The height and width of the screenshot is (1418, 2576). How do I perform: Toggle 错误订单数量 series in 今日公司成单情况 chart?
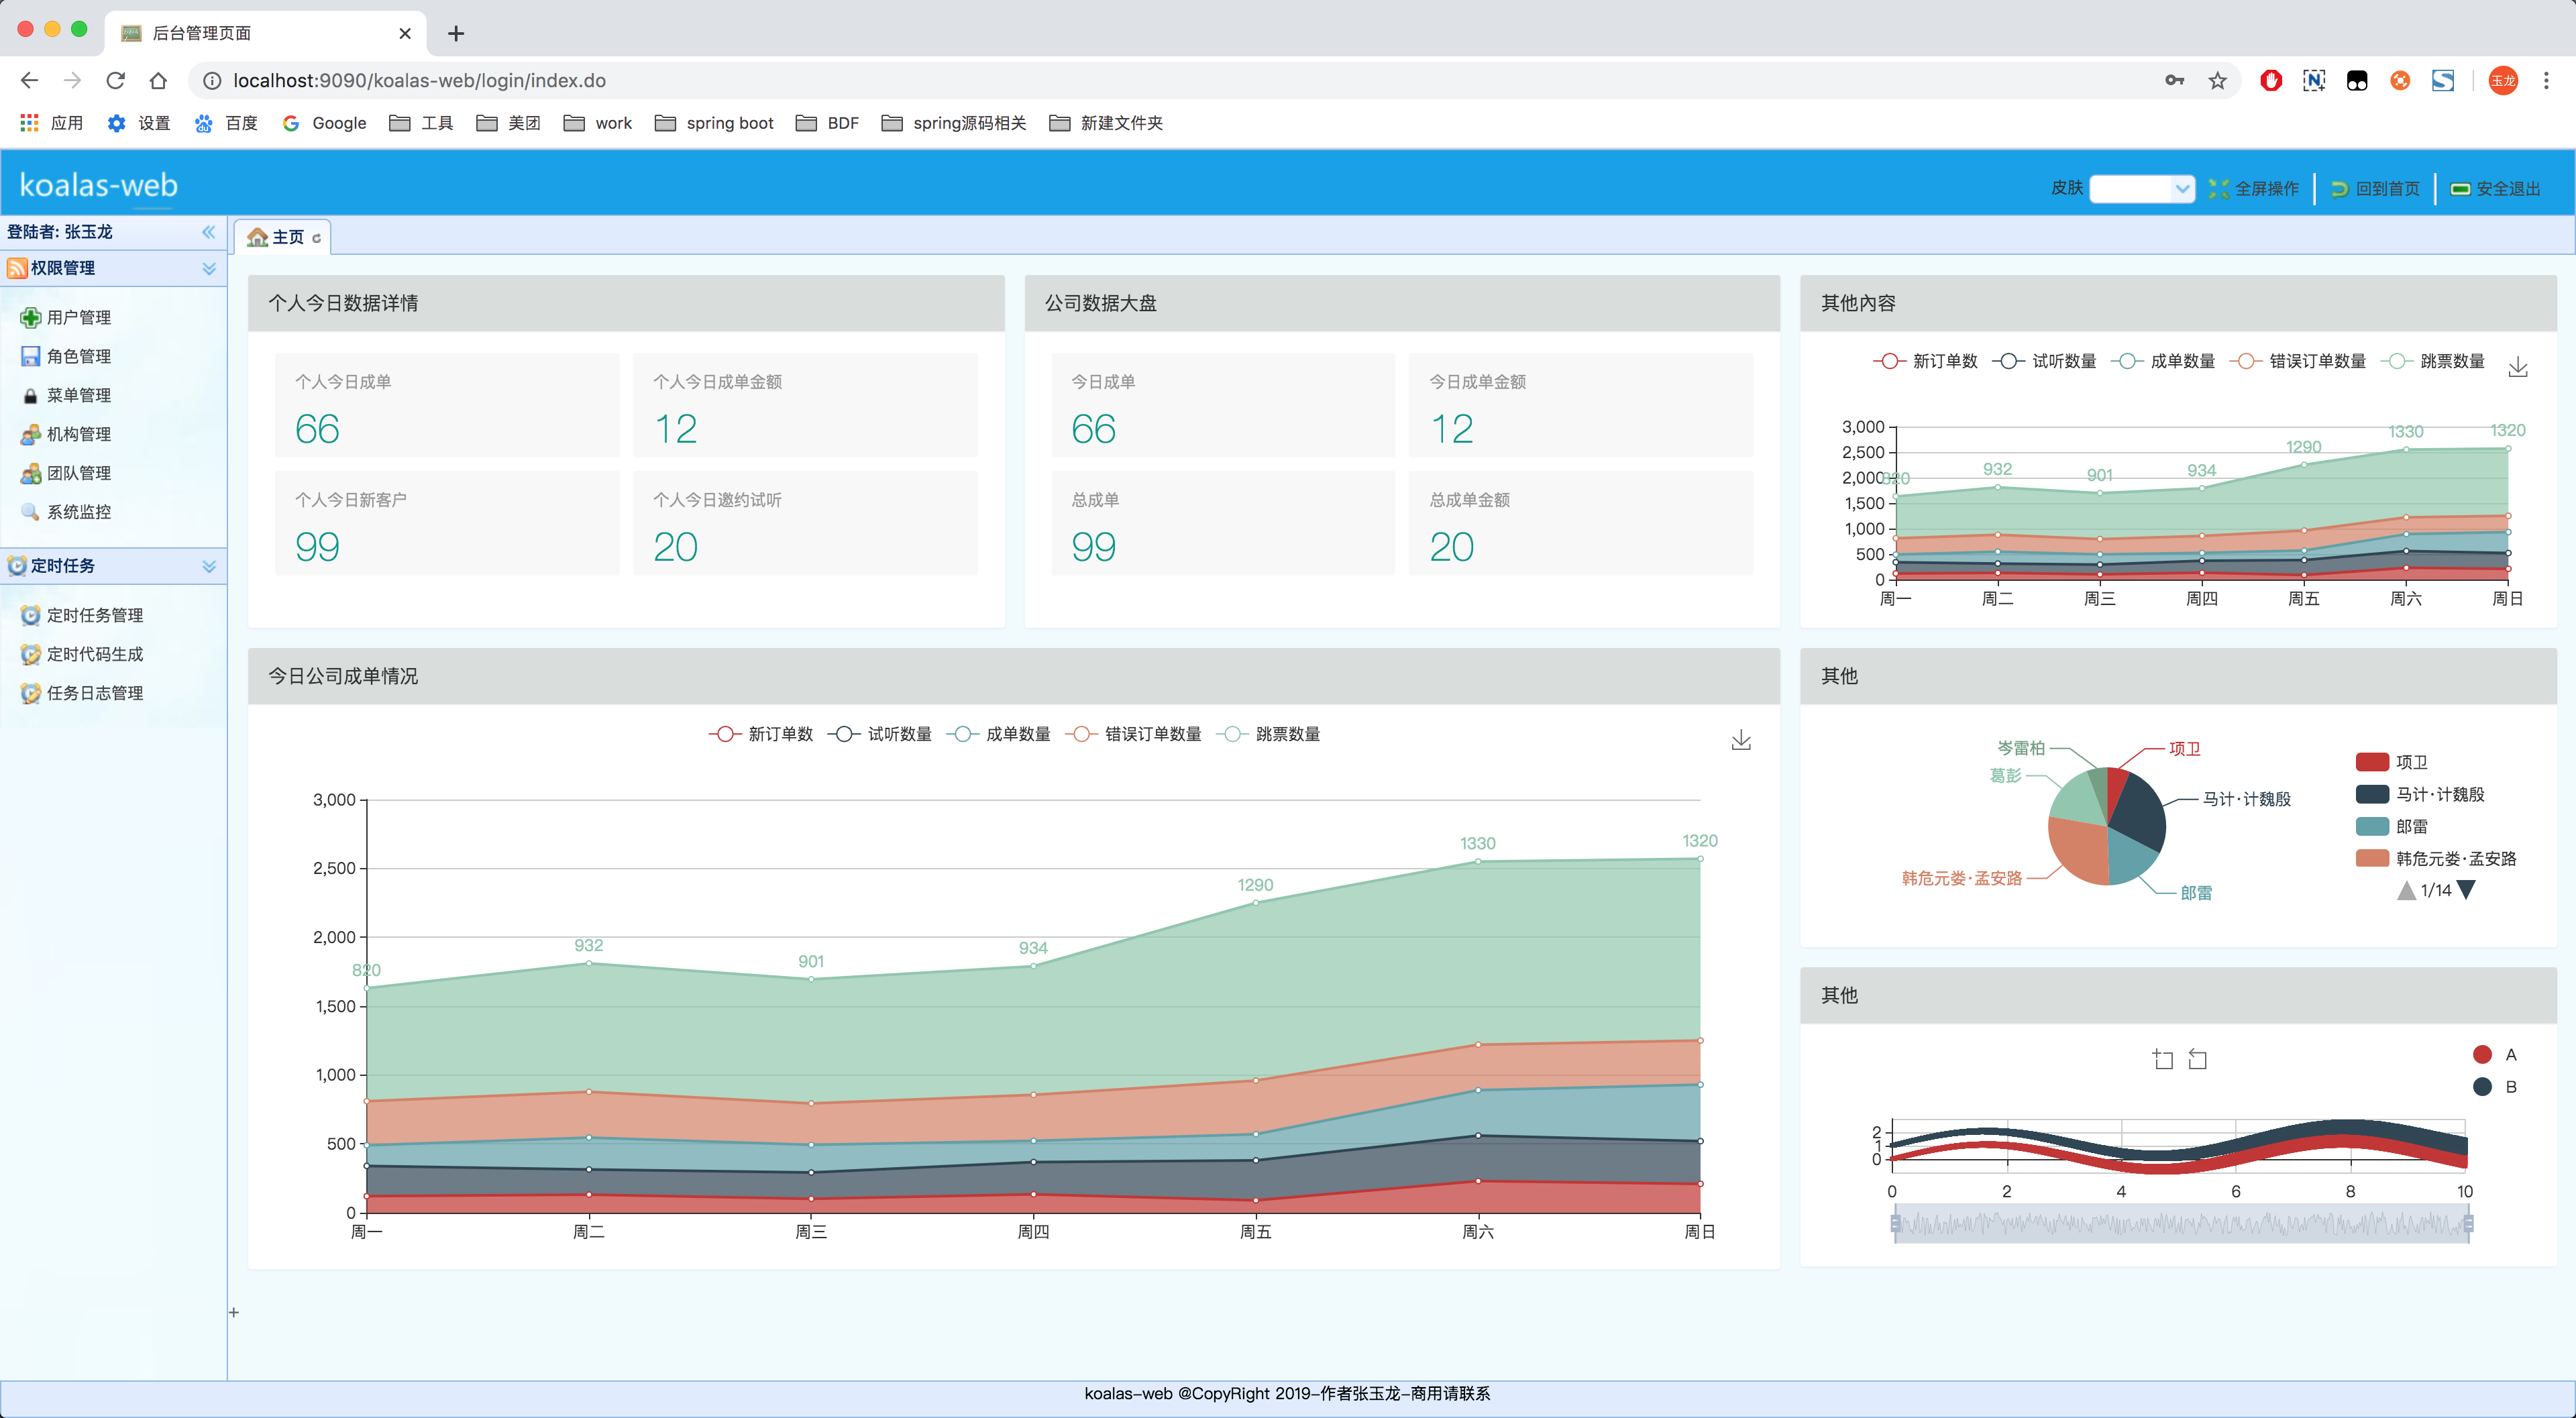tap(1134, 734)
